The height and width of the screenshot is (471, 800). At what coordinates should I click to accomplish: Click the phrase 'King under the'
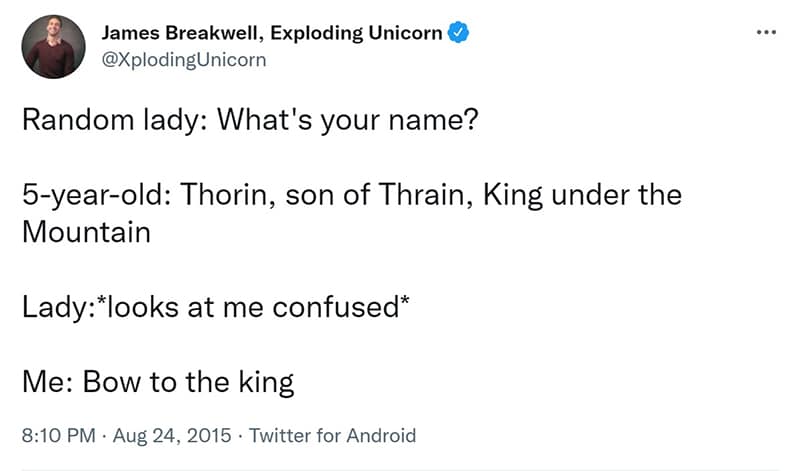(x=582, y=195)
